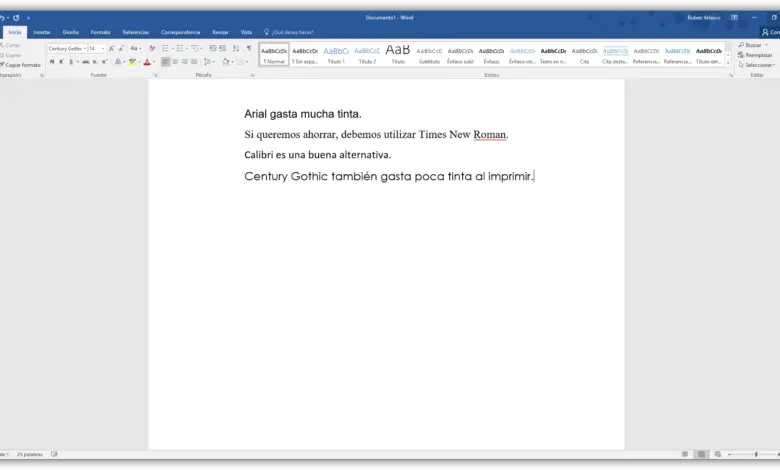Open the font name dropdown
This screenshot has height=470, width=780.
click(85, 49)
